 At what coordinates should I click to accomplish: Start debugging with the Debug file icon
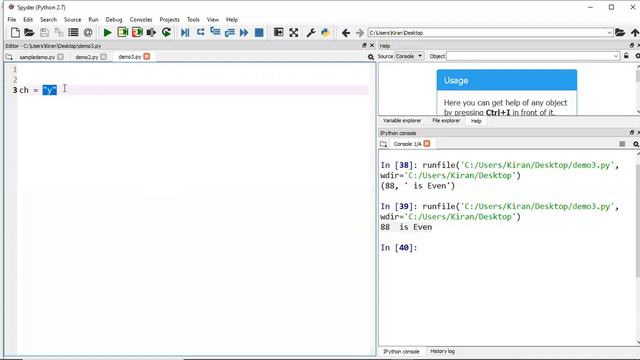click(185, 33)
